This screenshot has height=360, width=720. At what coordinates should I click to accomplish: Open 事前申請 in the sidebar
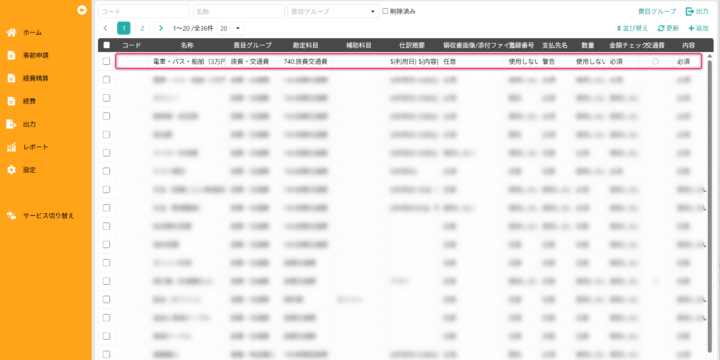[28, 56]
